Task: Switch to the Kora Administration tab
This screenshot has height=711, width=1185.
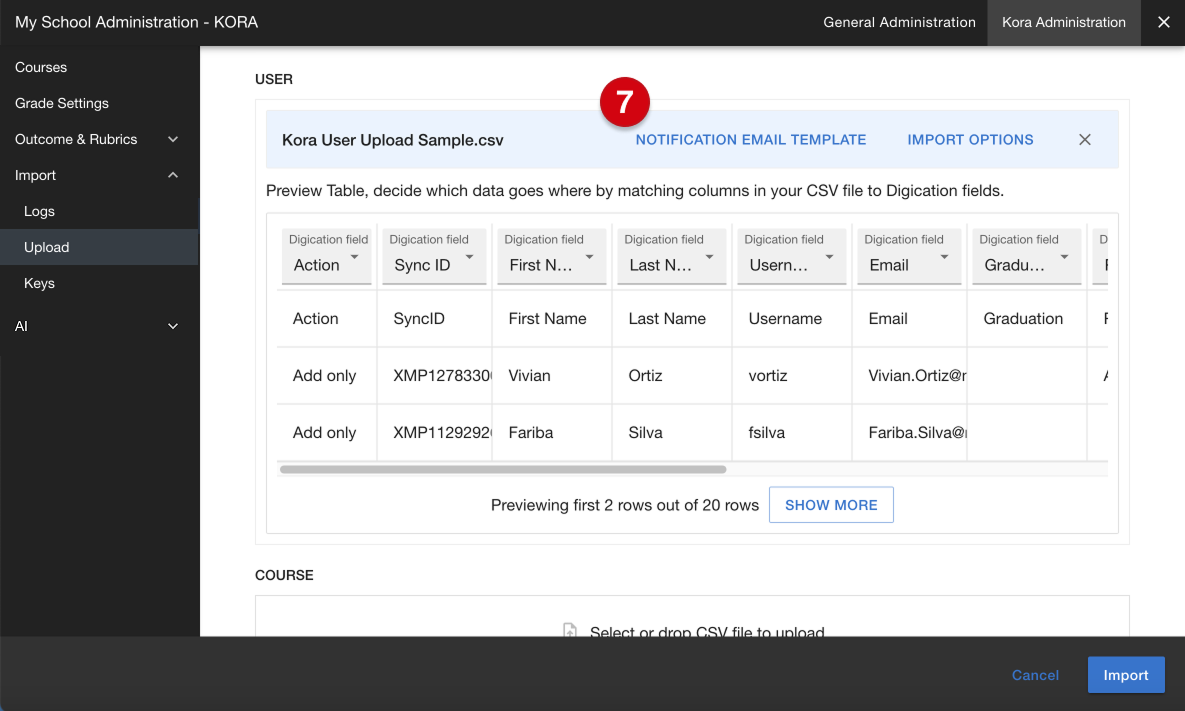Action: coord(1063,23)
